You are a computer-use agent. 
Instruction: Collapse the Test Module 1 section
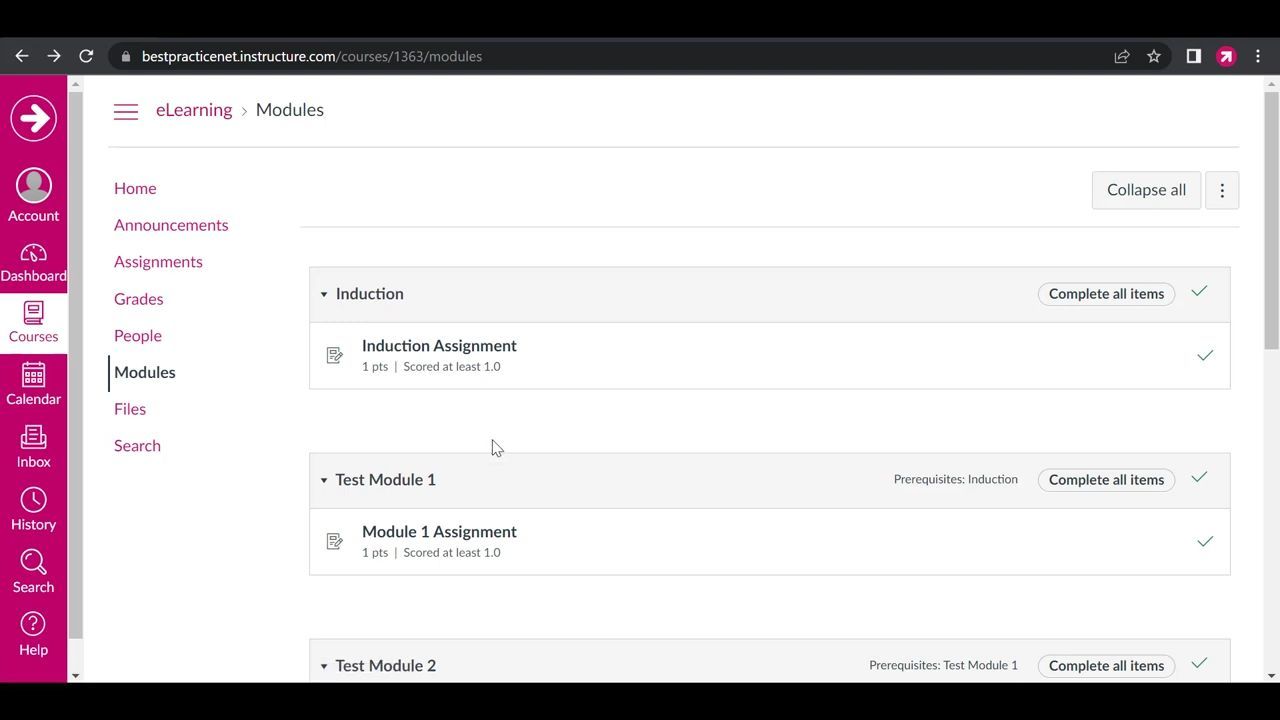[324, 480]
